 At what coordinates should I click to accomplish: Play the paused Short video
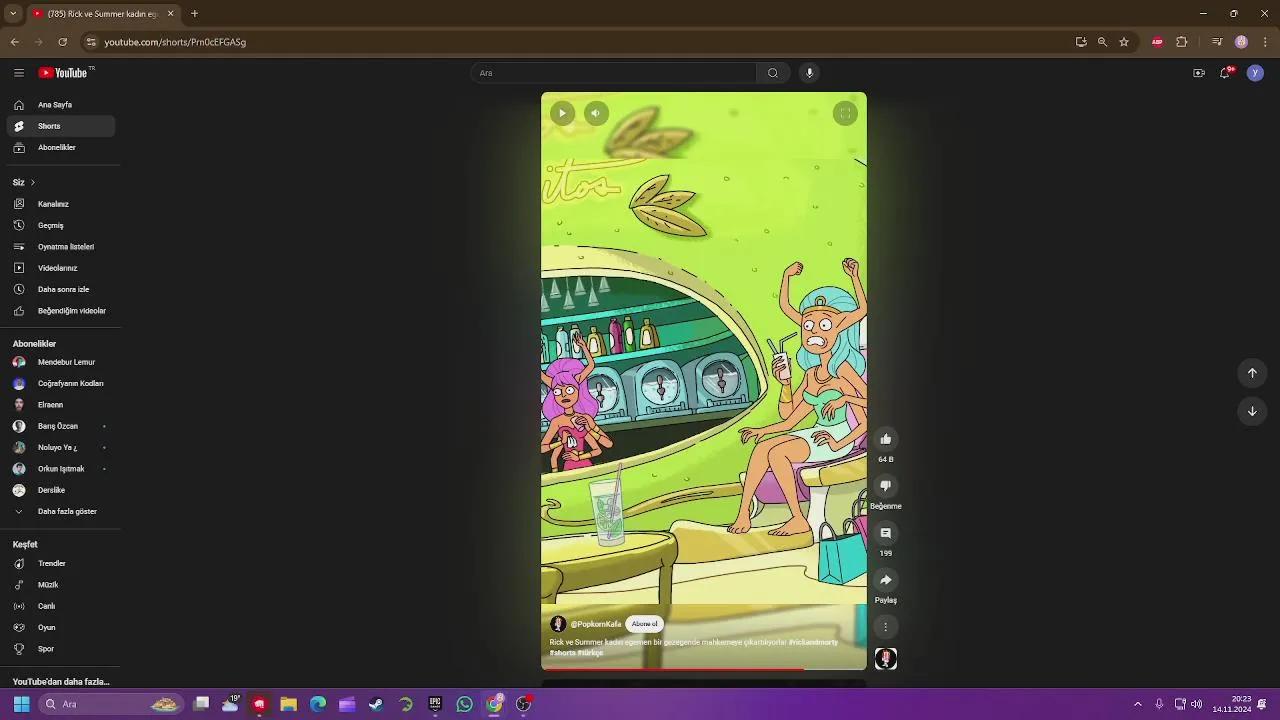point(562,113)
